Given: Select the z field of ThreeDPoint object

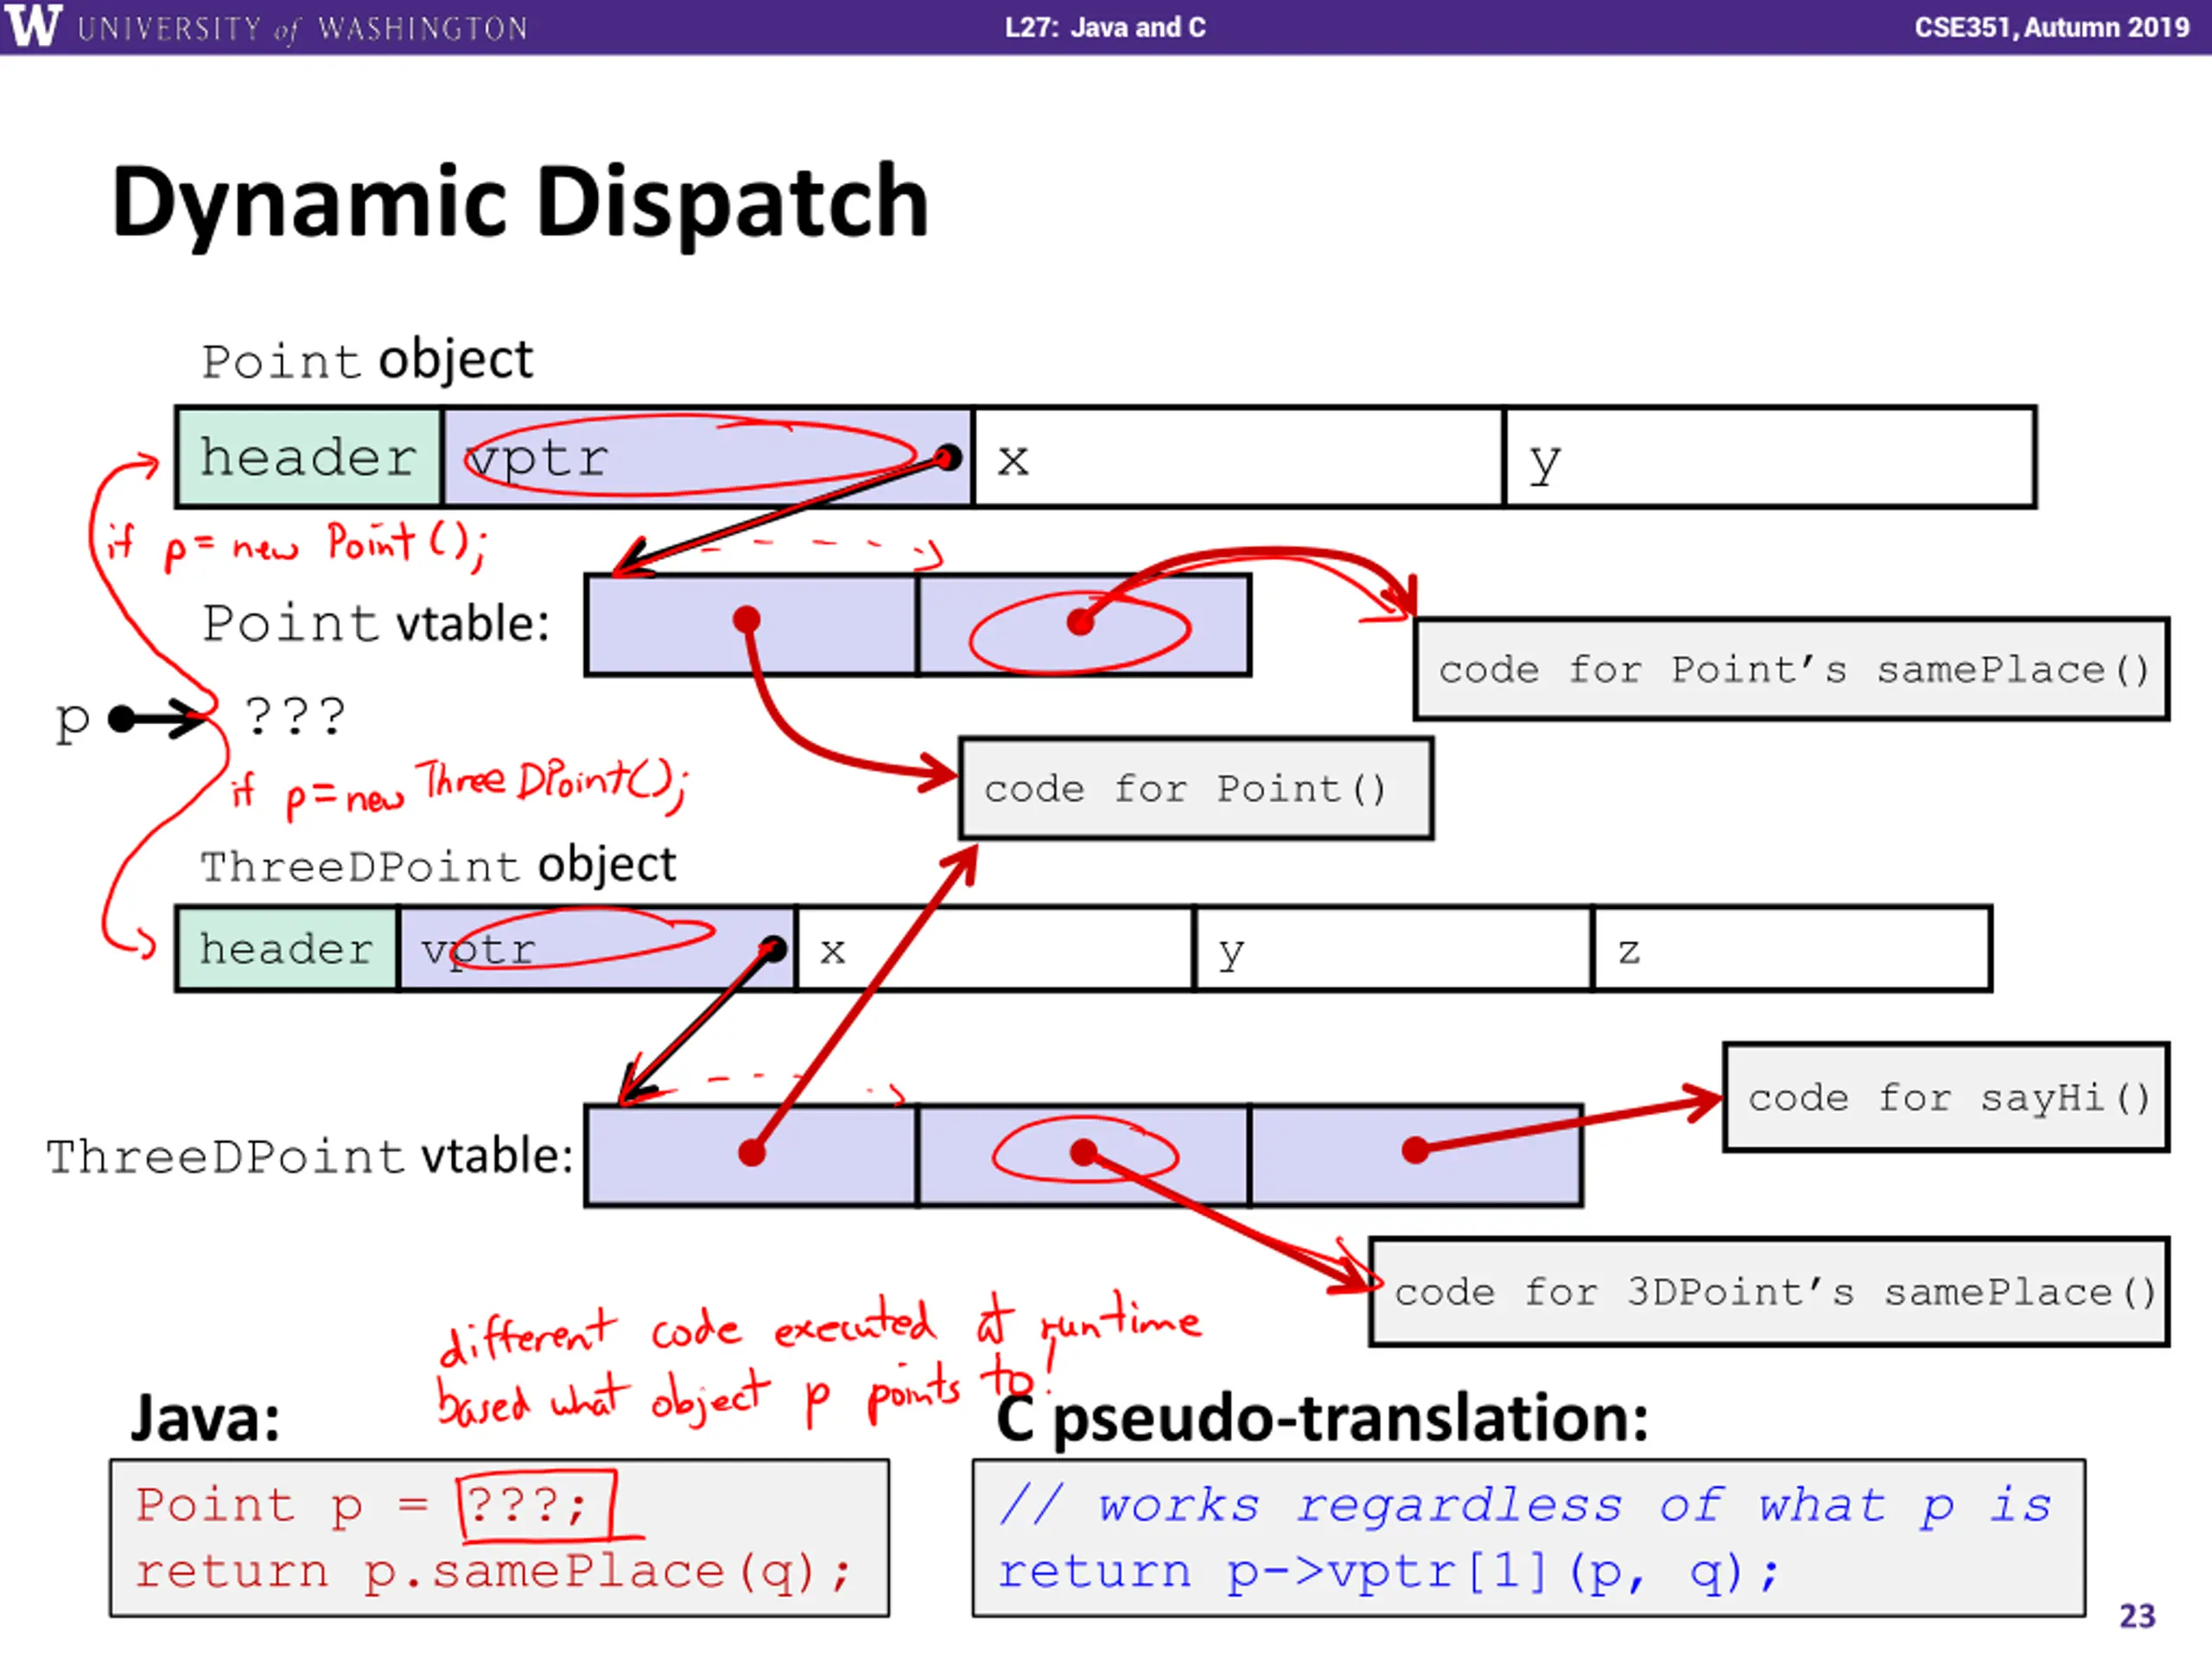Looking at the screenshot, I should 1791,949.
